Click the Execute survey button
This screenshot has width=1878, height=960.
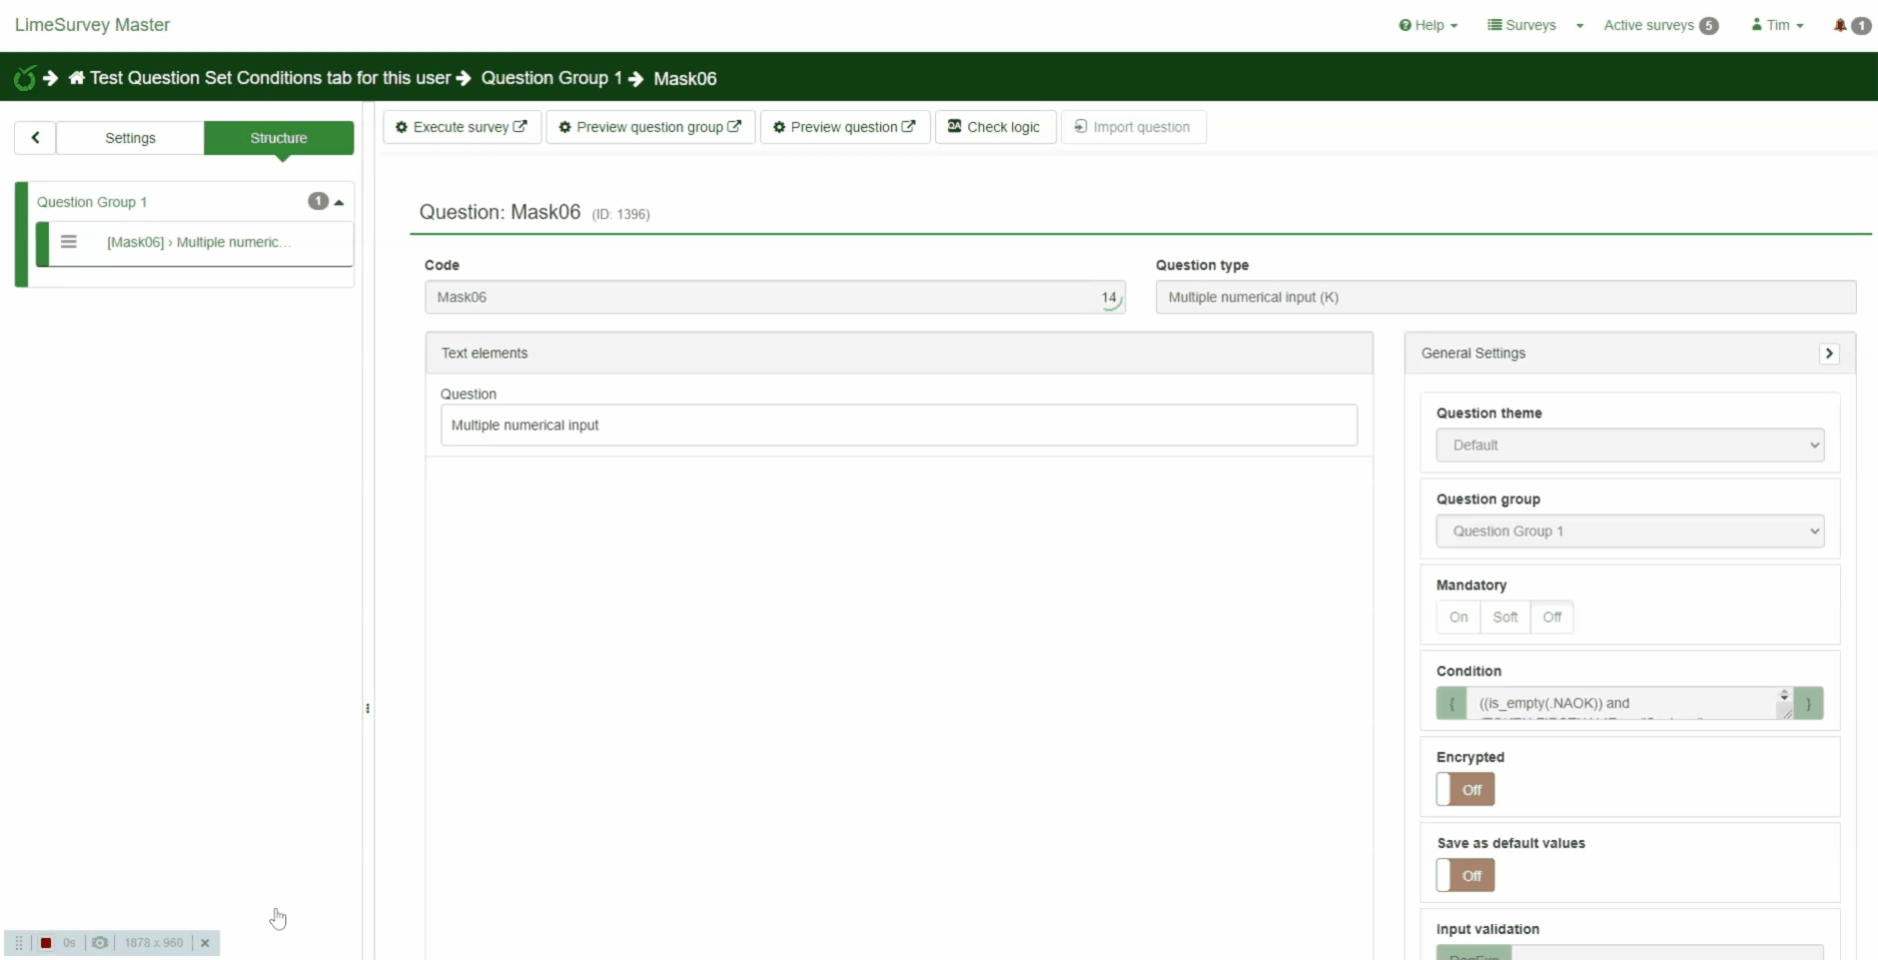[462, 127]
